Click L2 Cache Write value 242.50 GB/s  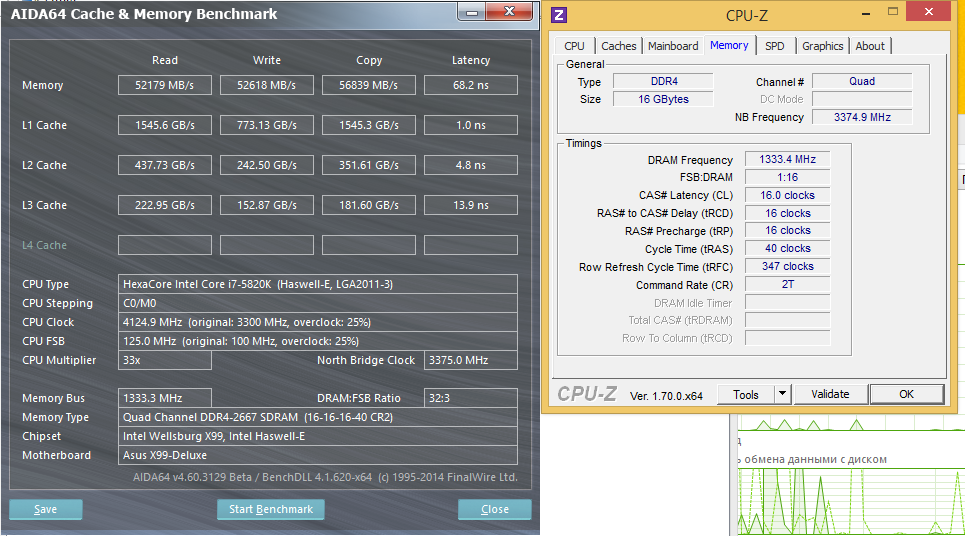[267, 165]
